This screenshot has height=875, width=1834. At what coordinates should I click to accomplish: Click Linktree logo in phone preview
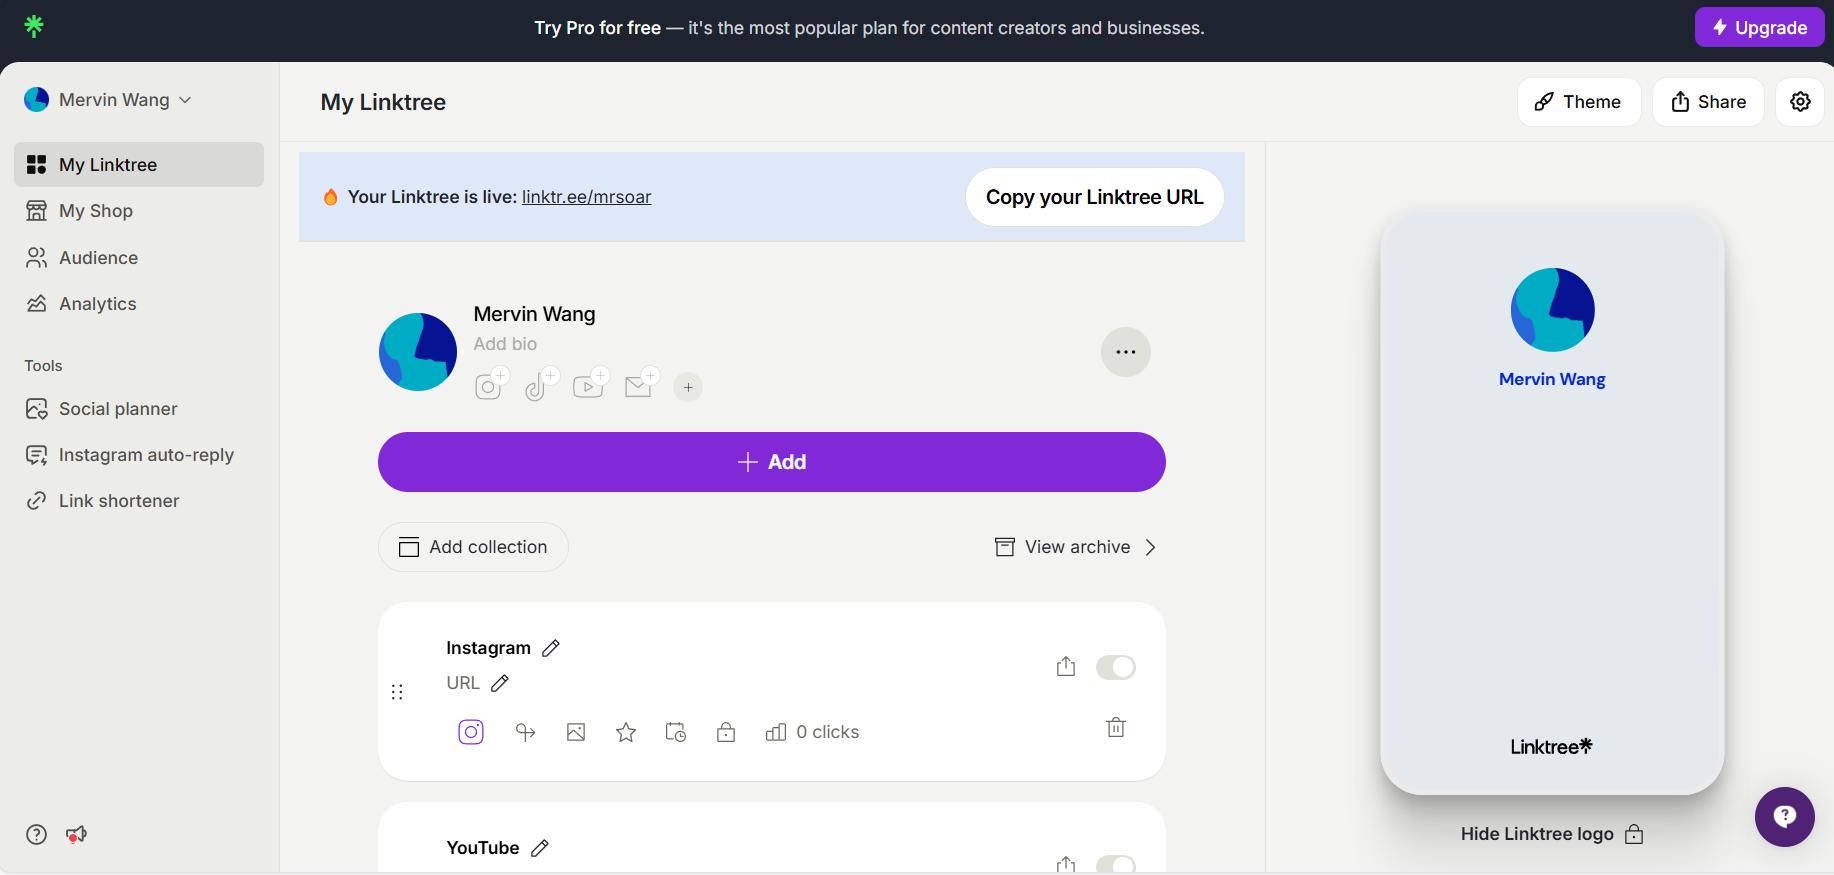click(1552, 747)
